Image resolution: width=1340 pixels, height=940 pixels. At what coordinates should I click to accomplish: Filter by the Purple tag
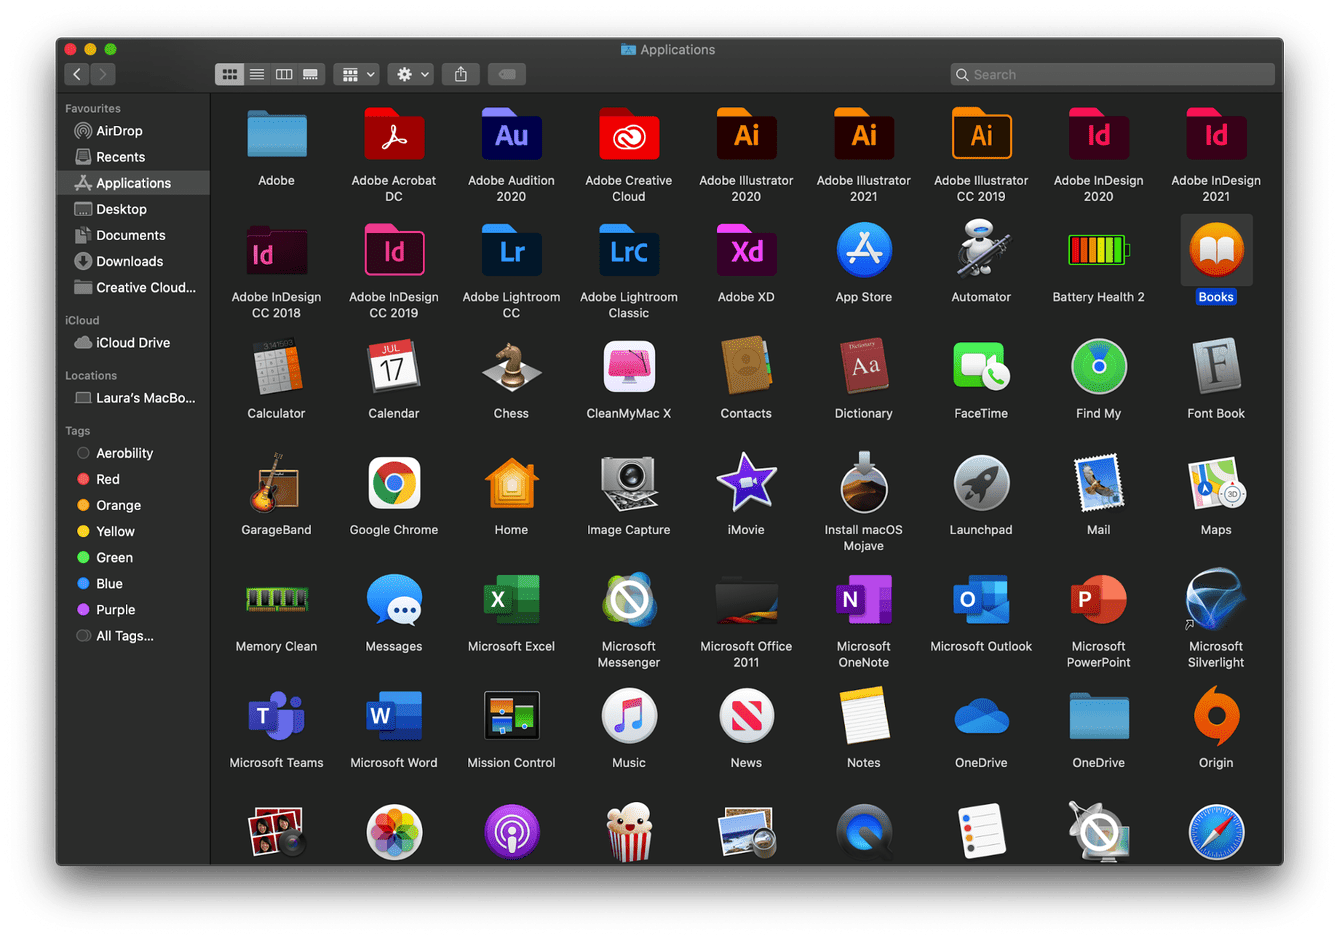coord(134,609)
